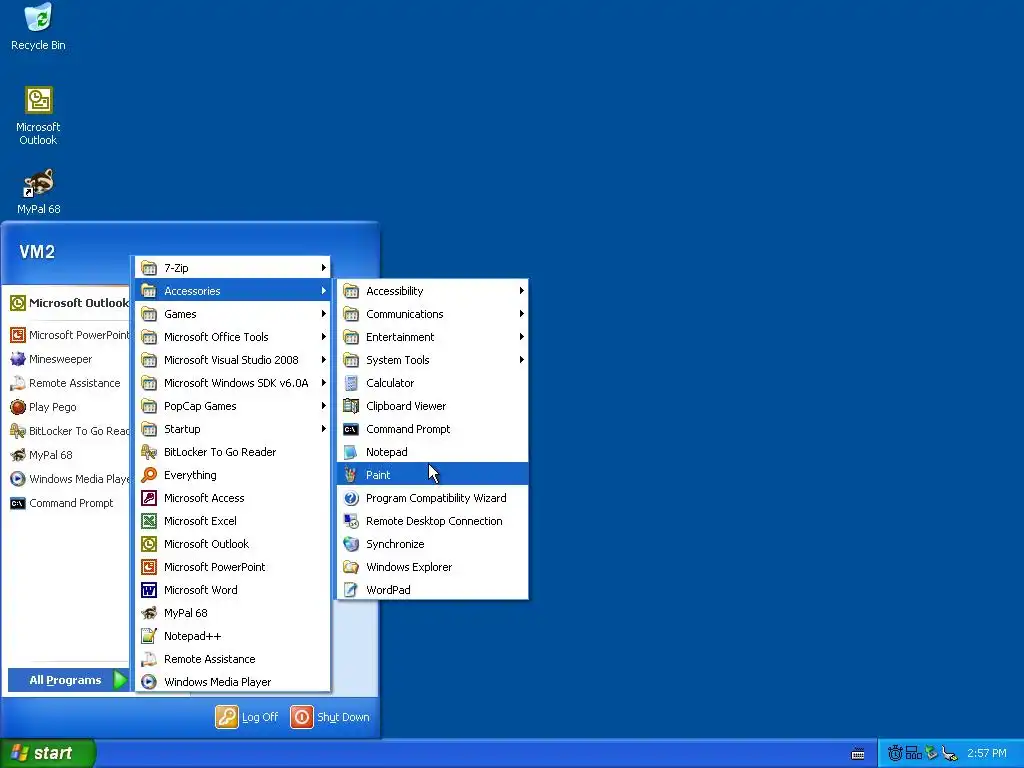Select Microsoft Outlook in All Programs list
The width and height of the screenshot is (1024, 768).
(x=232, y=544)
